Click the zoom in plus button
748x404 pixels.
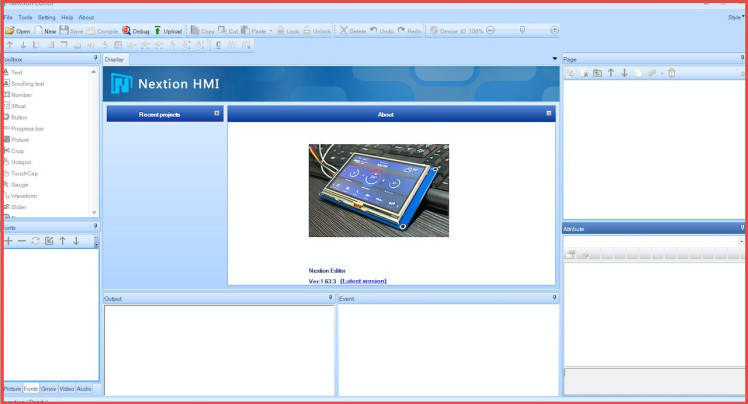point(554,30)
